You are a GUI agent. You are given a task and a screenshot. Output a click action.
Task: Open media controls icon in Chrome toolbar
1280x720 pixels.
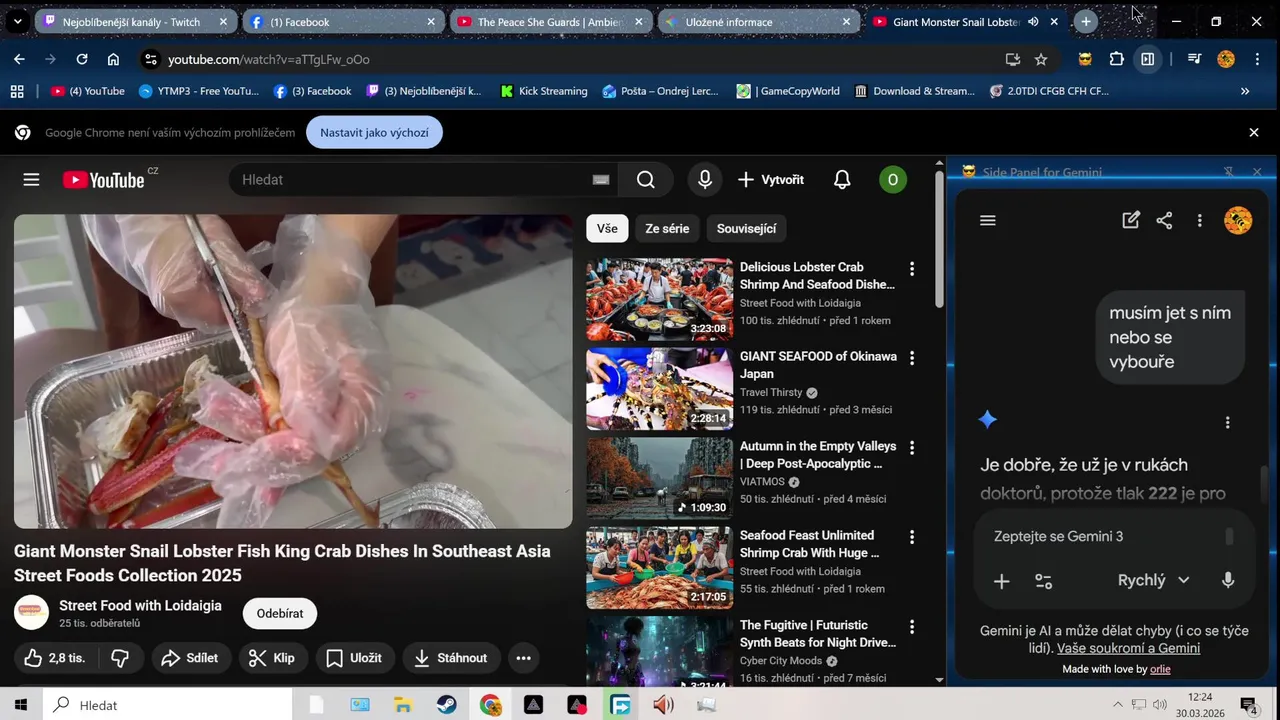click(x=1194, y=60)
